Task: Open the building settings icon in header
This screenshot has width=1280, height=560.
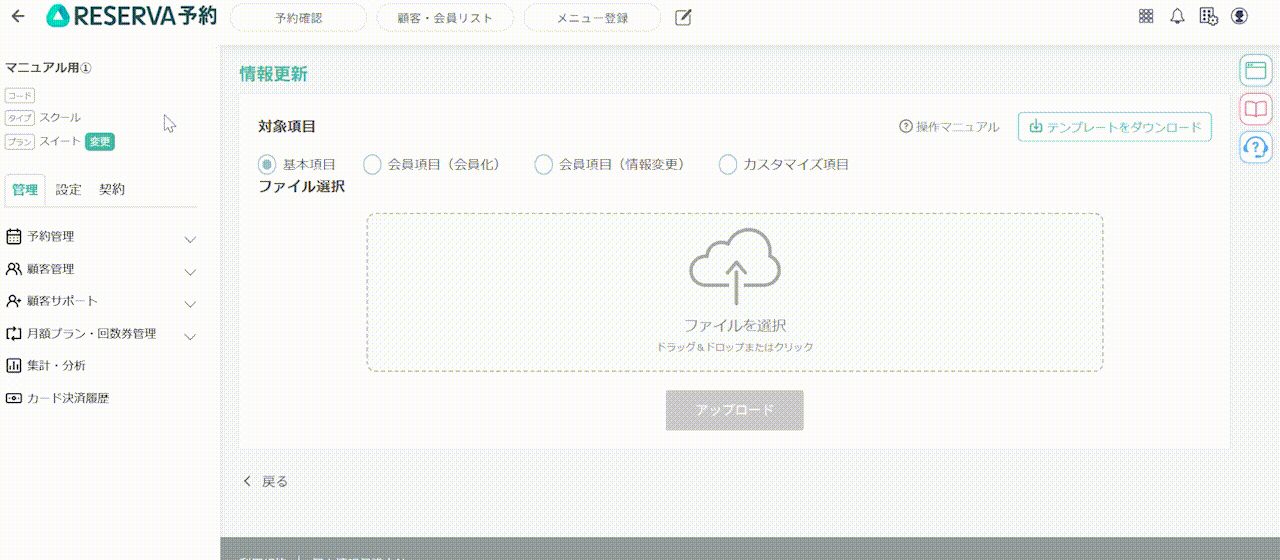Action: 1208,16
